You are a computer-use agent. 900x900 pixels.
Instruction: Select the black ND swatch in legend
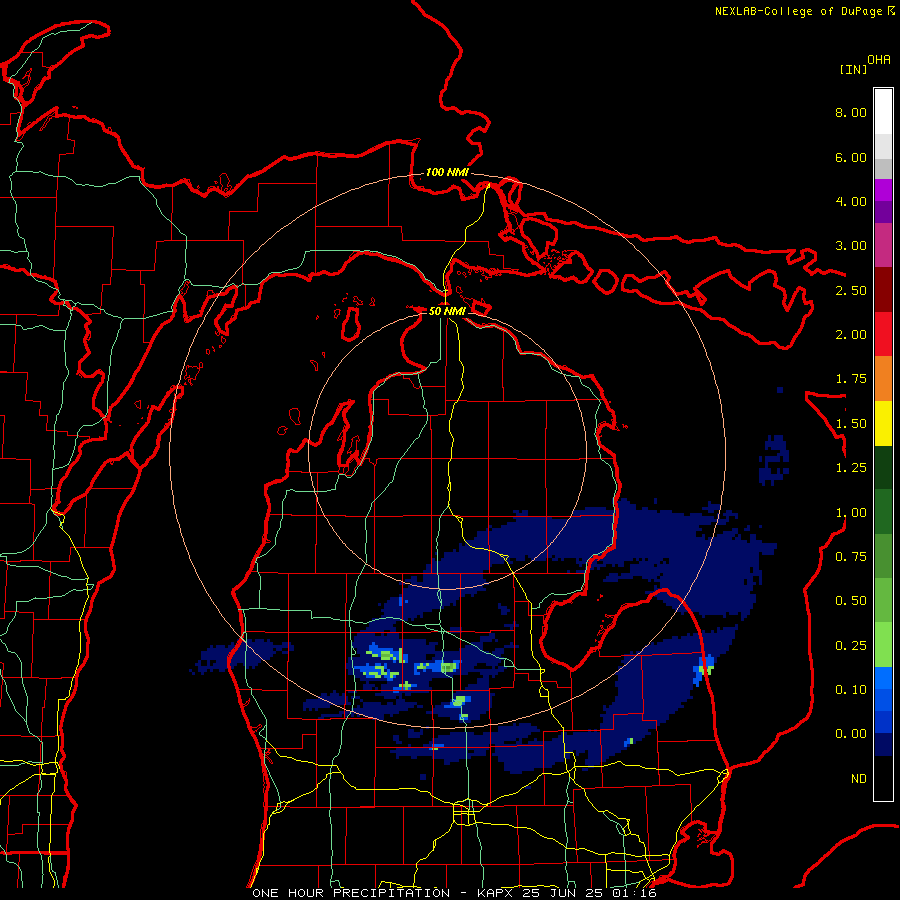coord(883,778)
